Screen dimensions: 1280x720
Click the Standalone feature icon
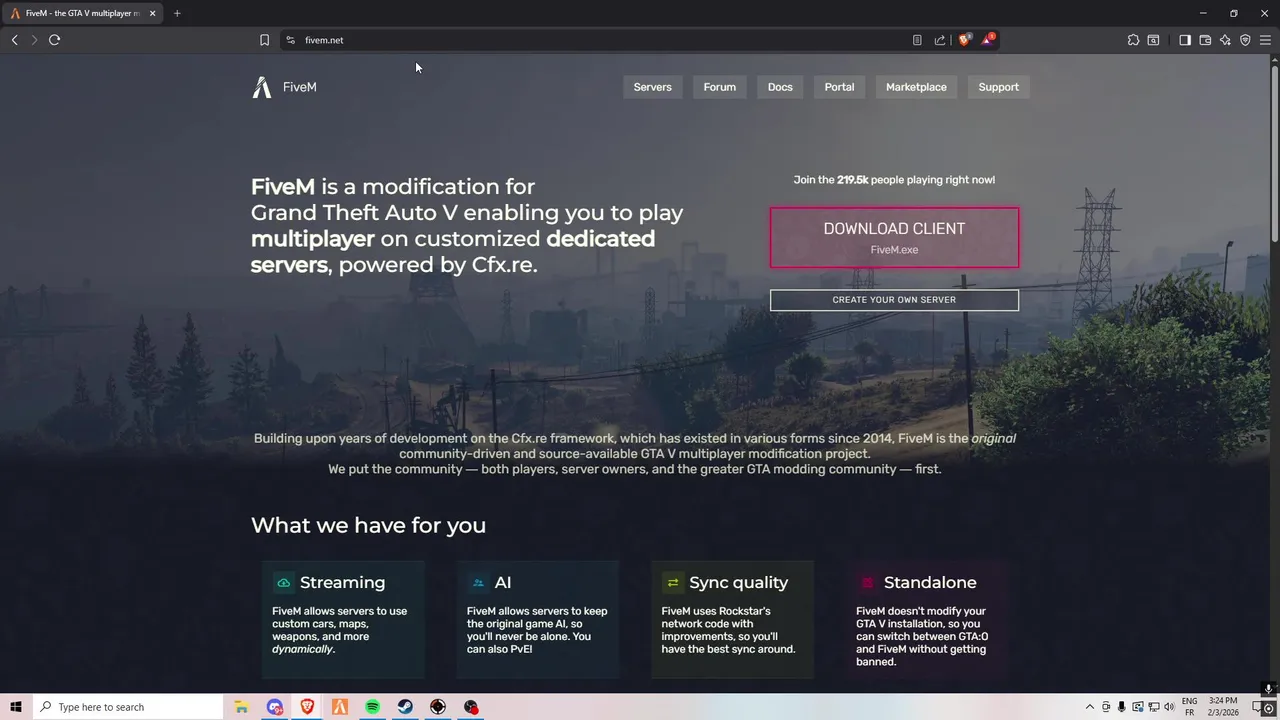click(x=867, y=583)
